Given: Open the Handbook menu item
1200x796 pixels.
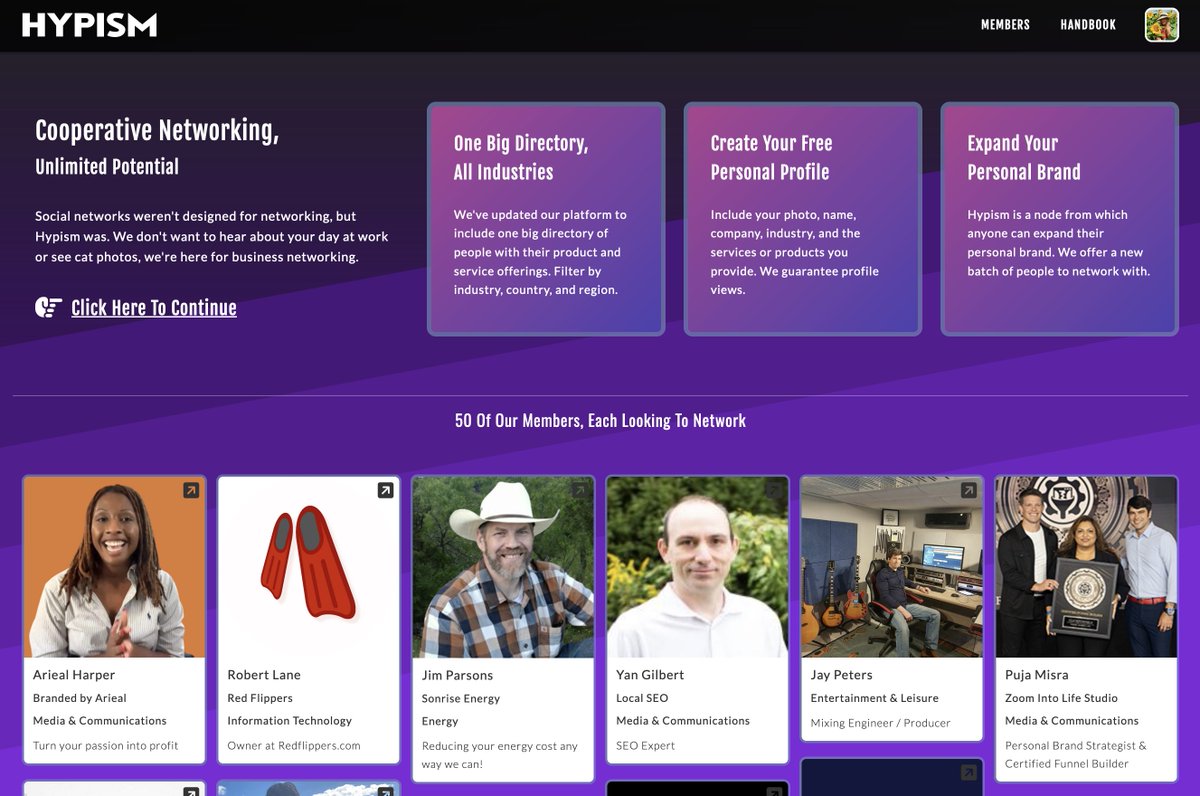Looking at the screenshot, I should 1088,25.
